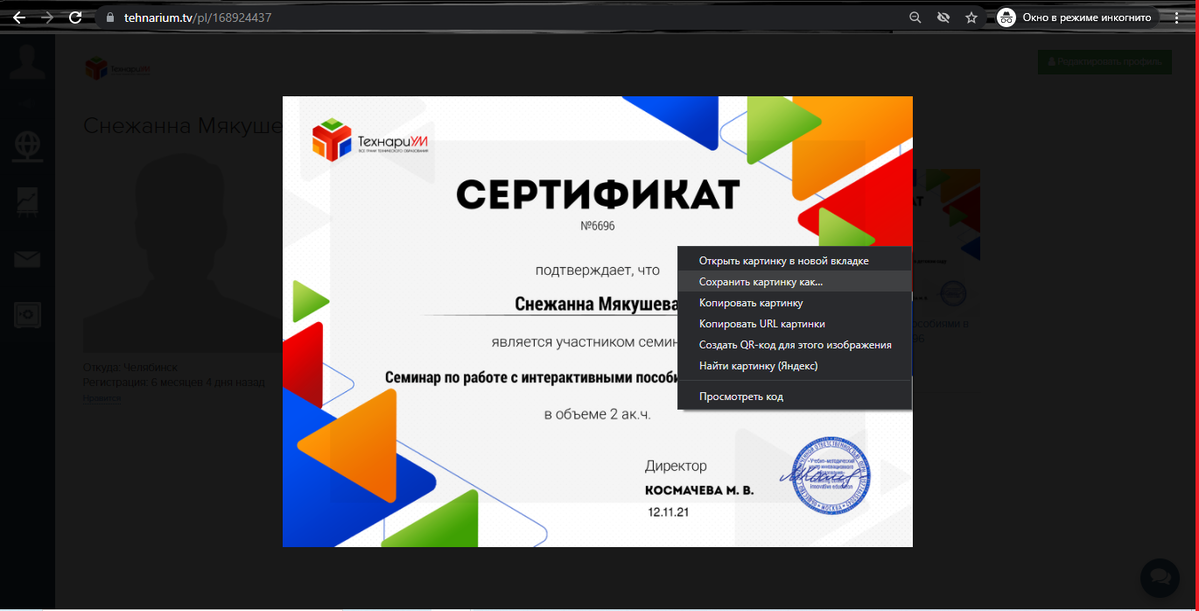Click 'Окно в режиме инкогнито' label
Viewport: 1199px width, 611px height.
click(1087, 17)
